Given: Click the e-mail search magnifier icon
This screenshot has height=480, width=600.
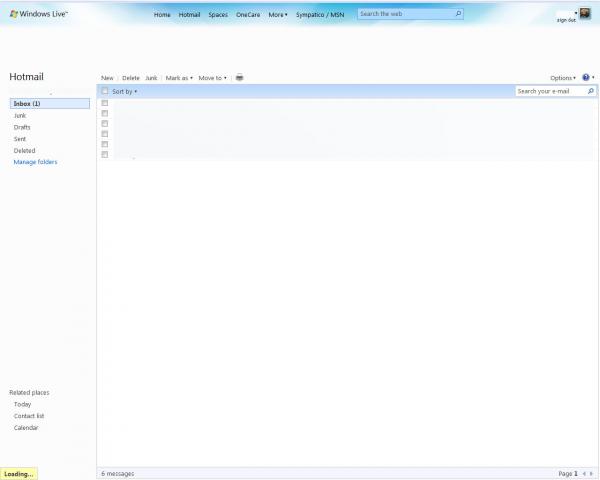Looking at the screenshot, I should point(590,91).
